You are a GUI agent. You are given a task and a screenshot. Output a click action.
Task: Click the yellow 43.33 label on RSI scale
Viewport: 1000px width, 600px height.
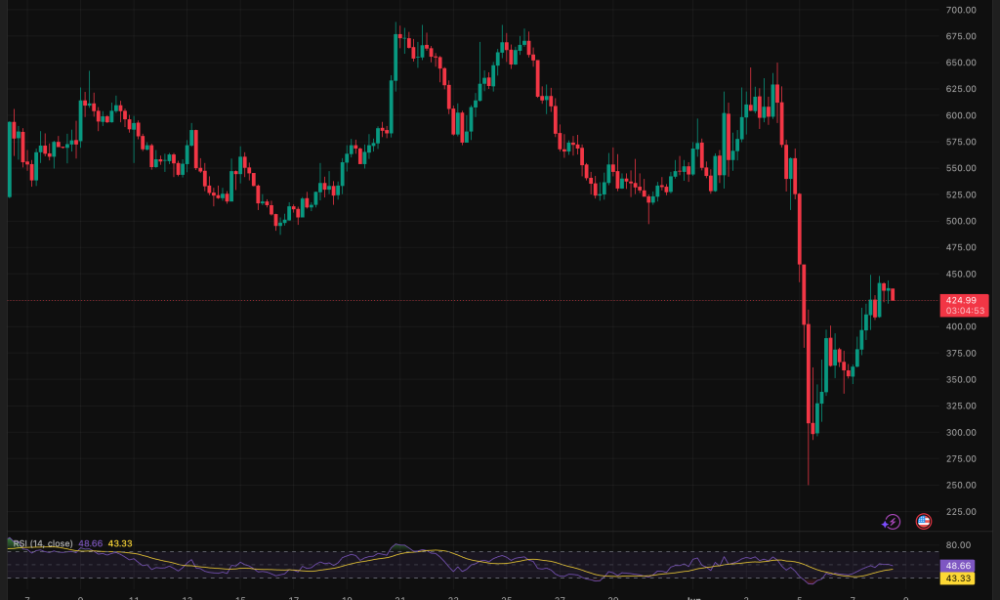click(x=958, y=578)
